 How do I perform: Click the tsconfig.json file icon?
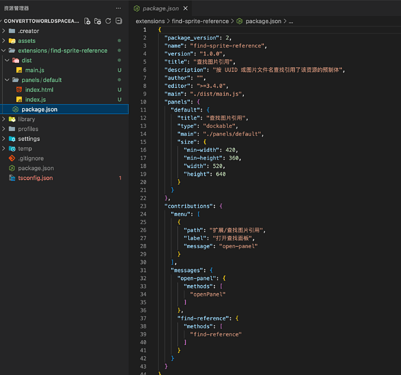click(12, 178)
